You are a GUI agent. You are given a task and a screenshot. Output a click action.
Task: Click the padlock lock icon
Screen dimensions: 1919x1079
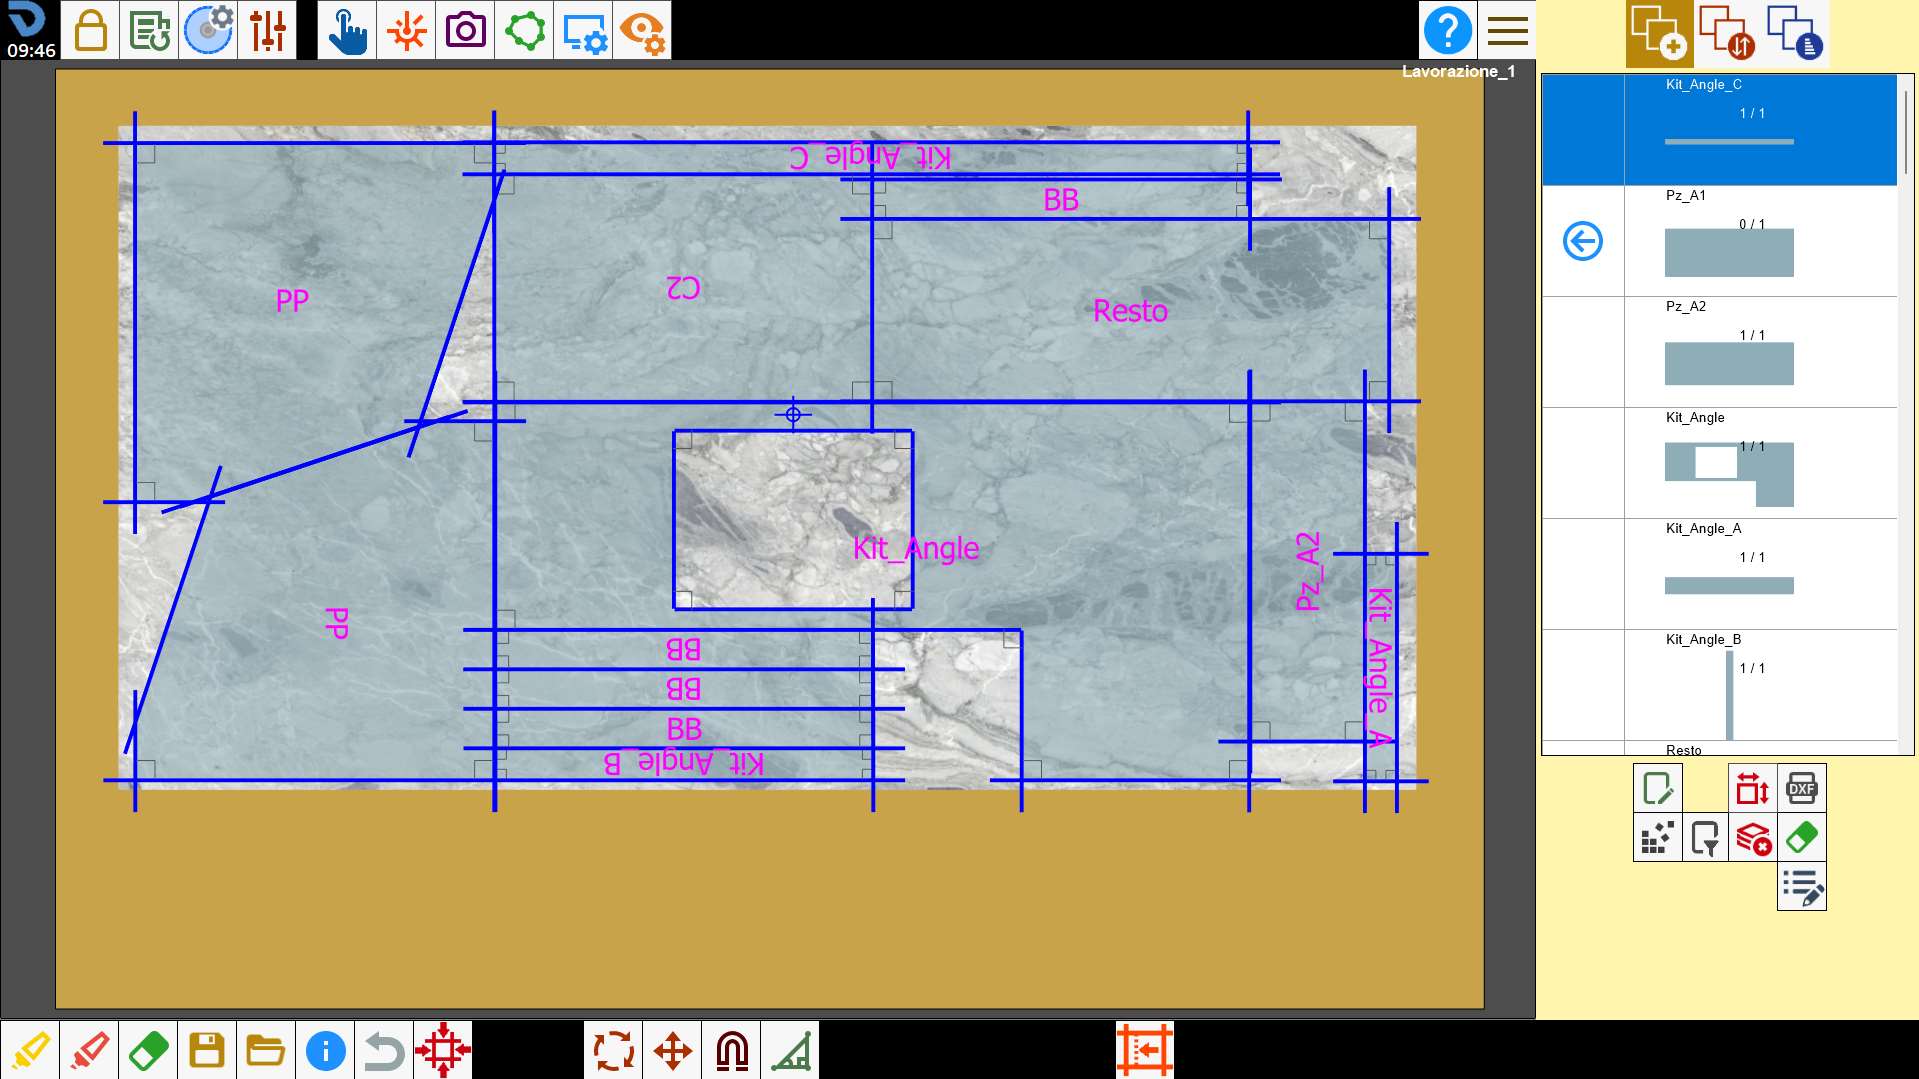point(90,30)
